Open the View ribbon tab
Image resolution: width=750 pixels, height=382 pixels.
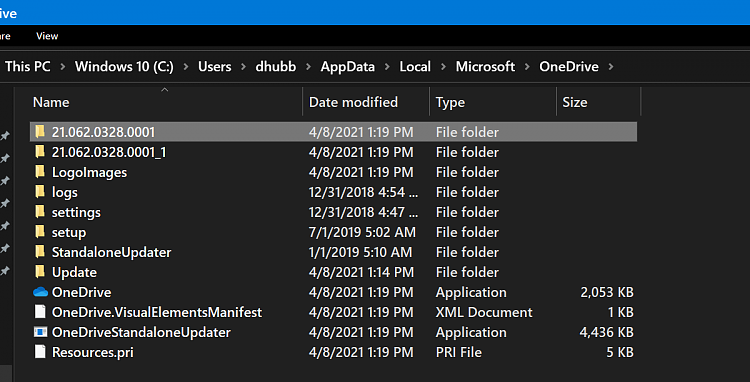[x=47, y=36]
